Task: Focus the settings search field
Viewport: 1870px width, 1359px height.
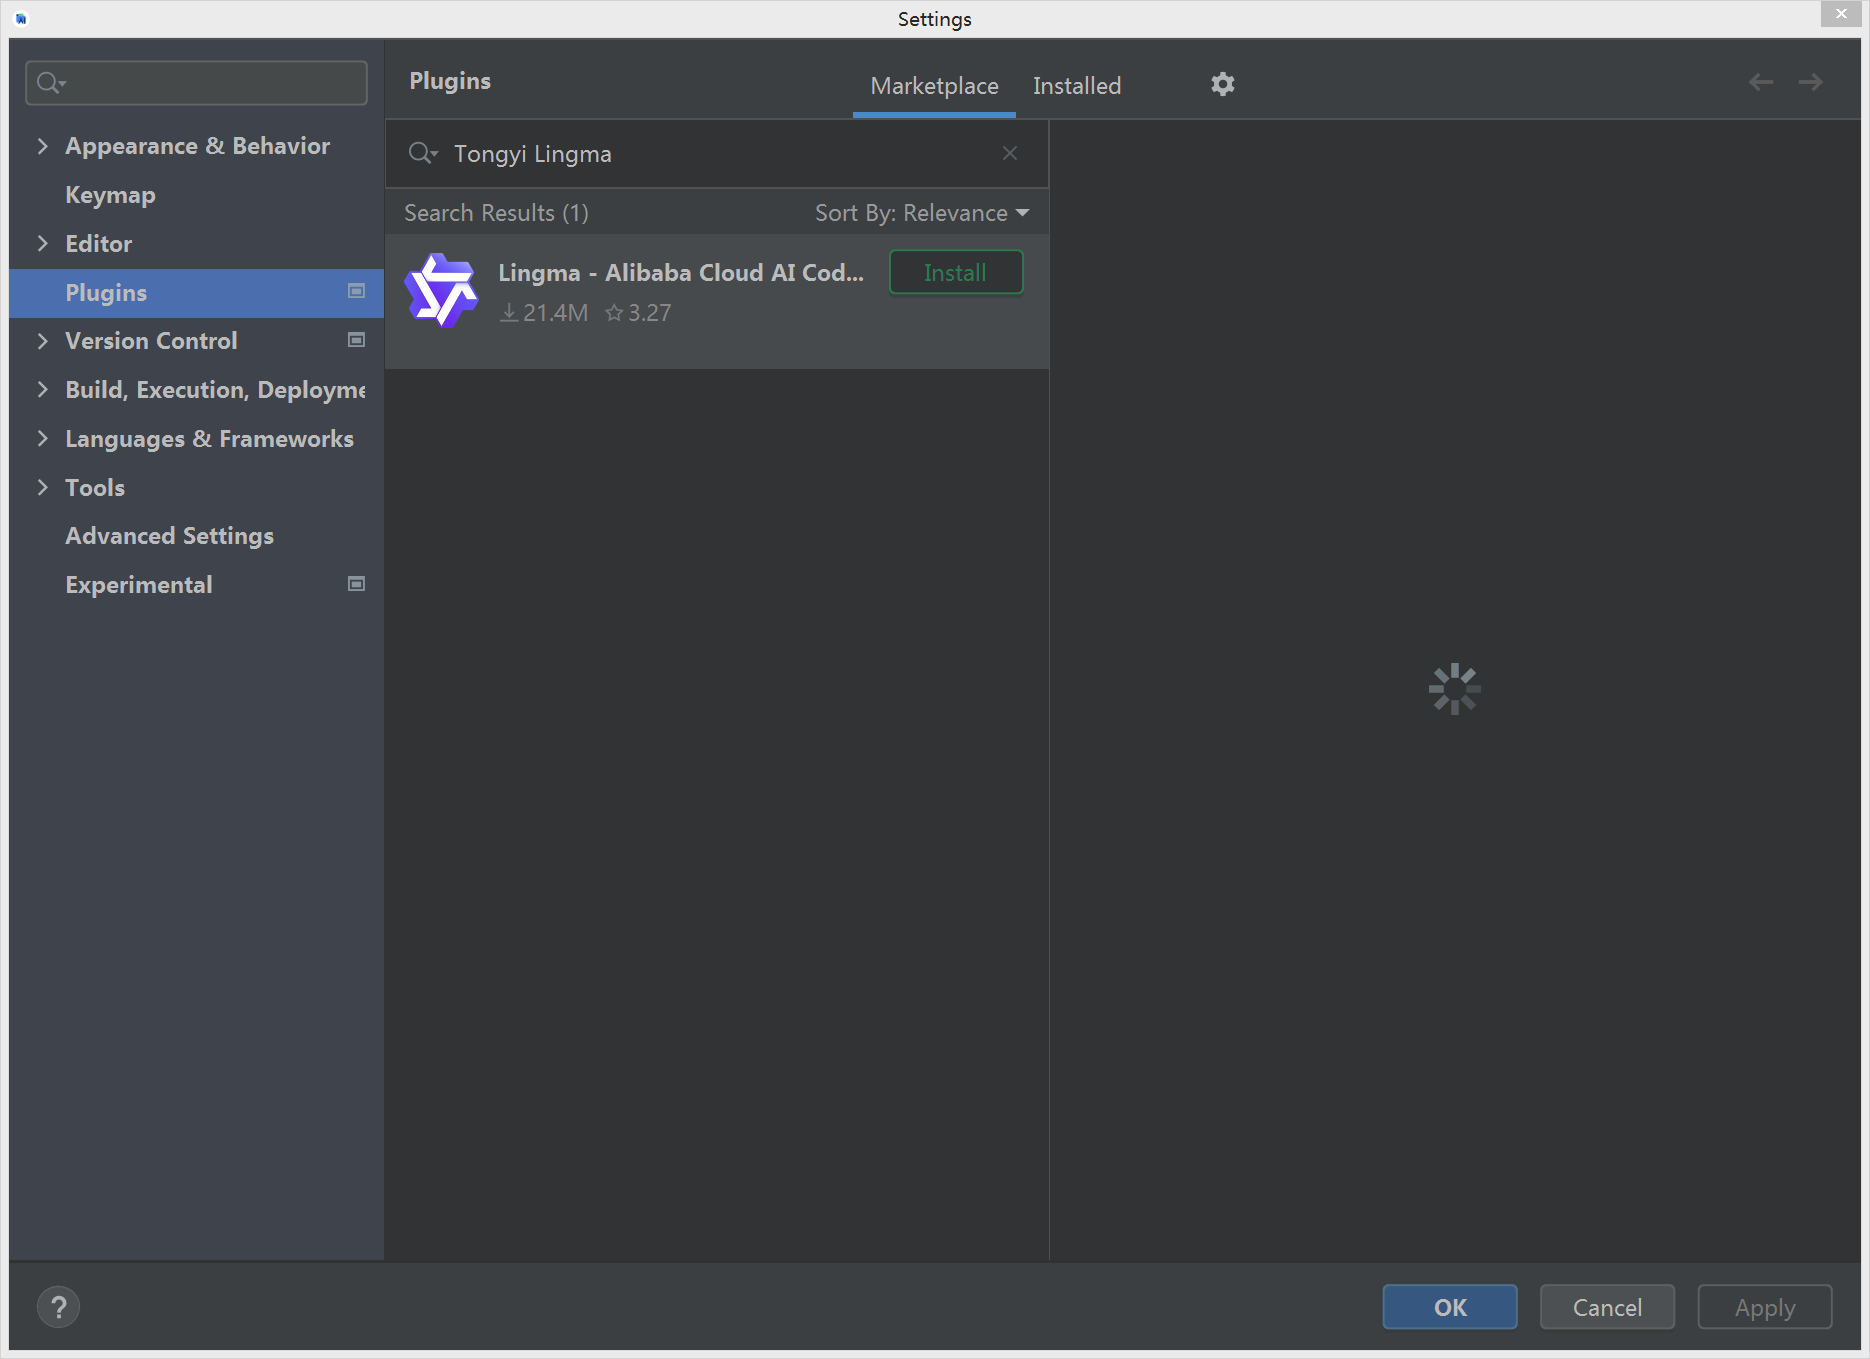Action: click(x=196, y=83)
